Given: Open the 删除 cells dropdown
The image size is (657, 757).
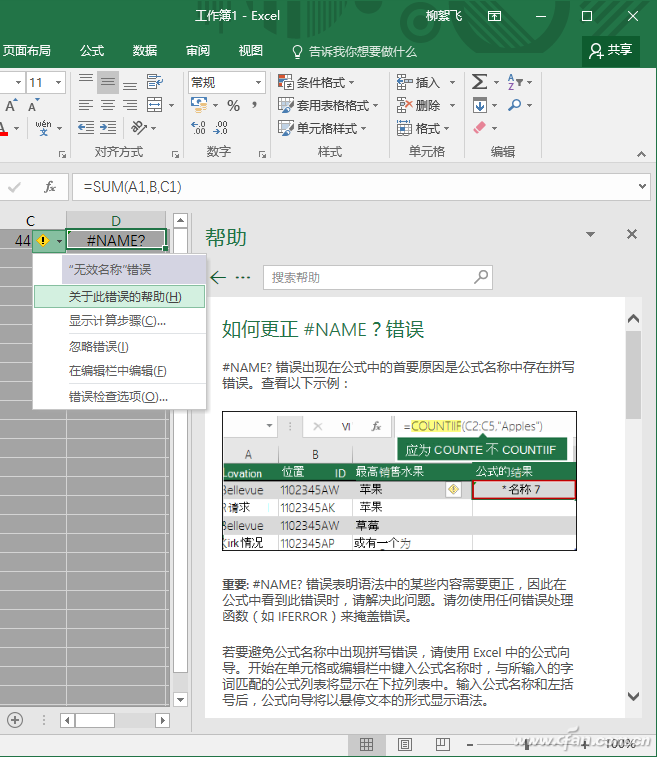Looking at the screenshot, I should tap(452, 105).
